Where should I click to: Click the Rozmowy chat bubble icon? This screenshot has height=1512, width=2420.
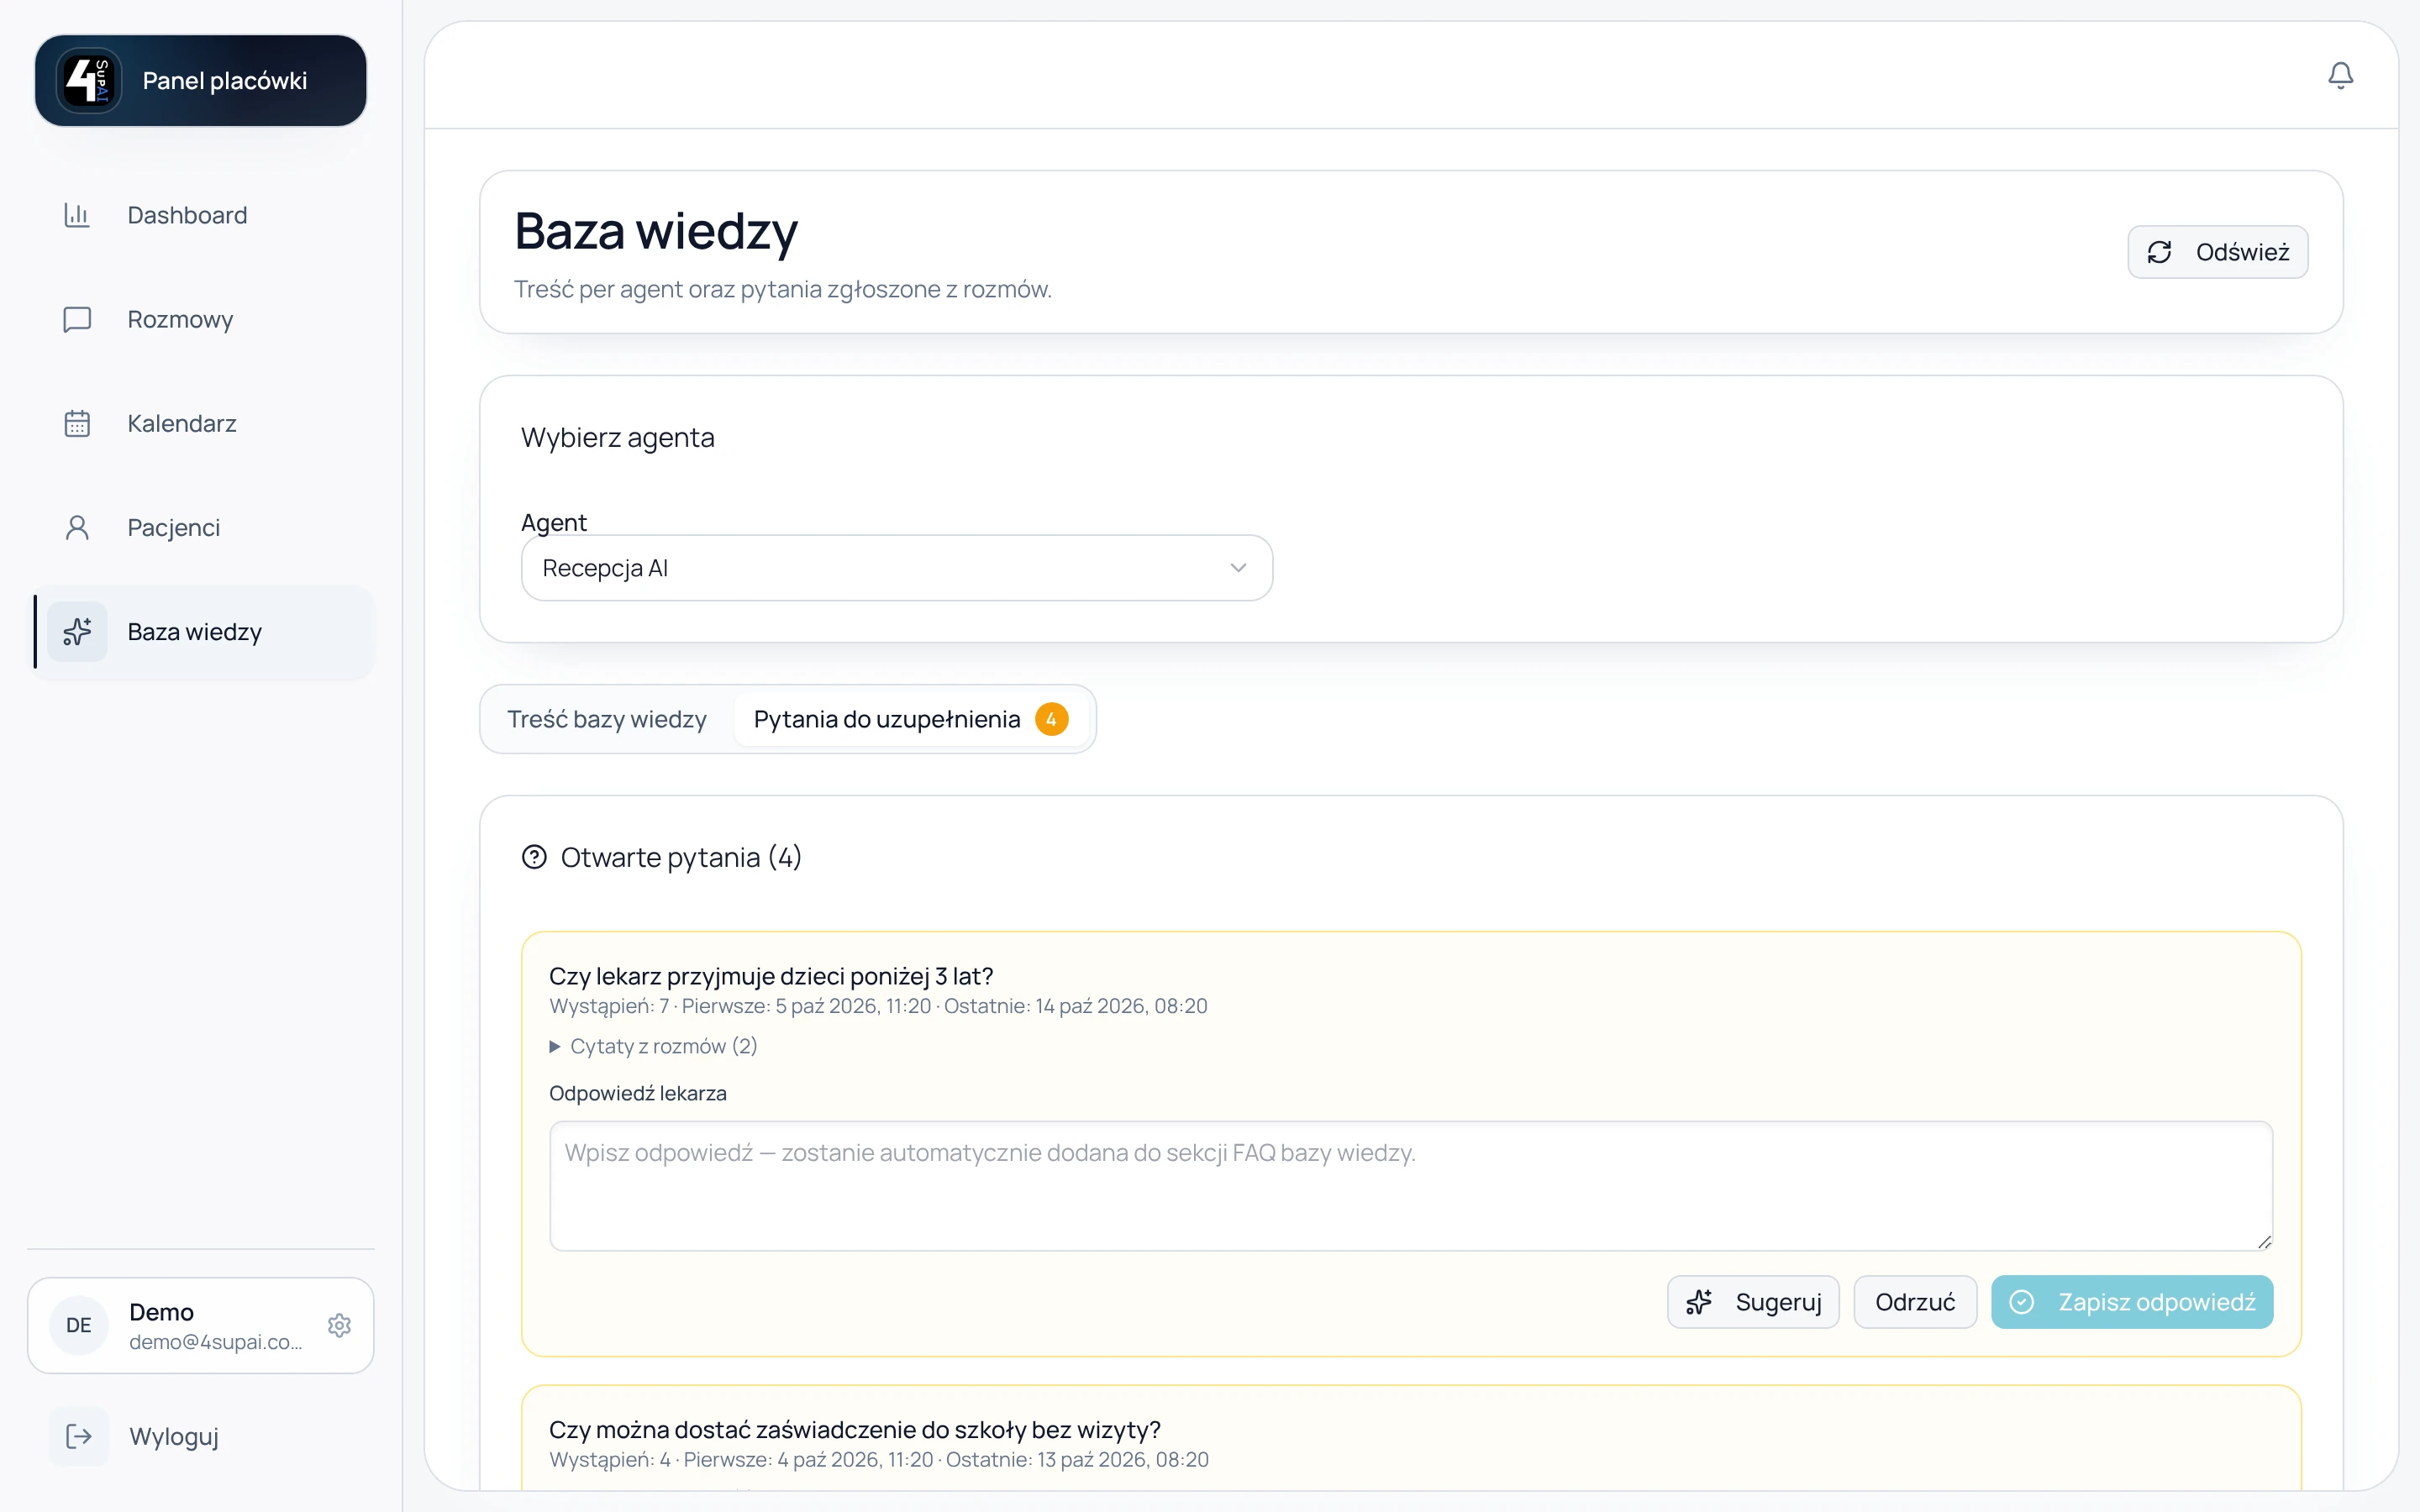click(77, 319)
